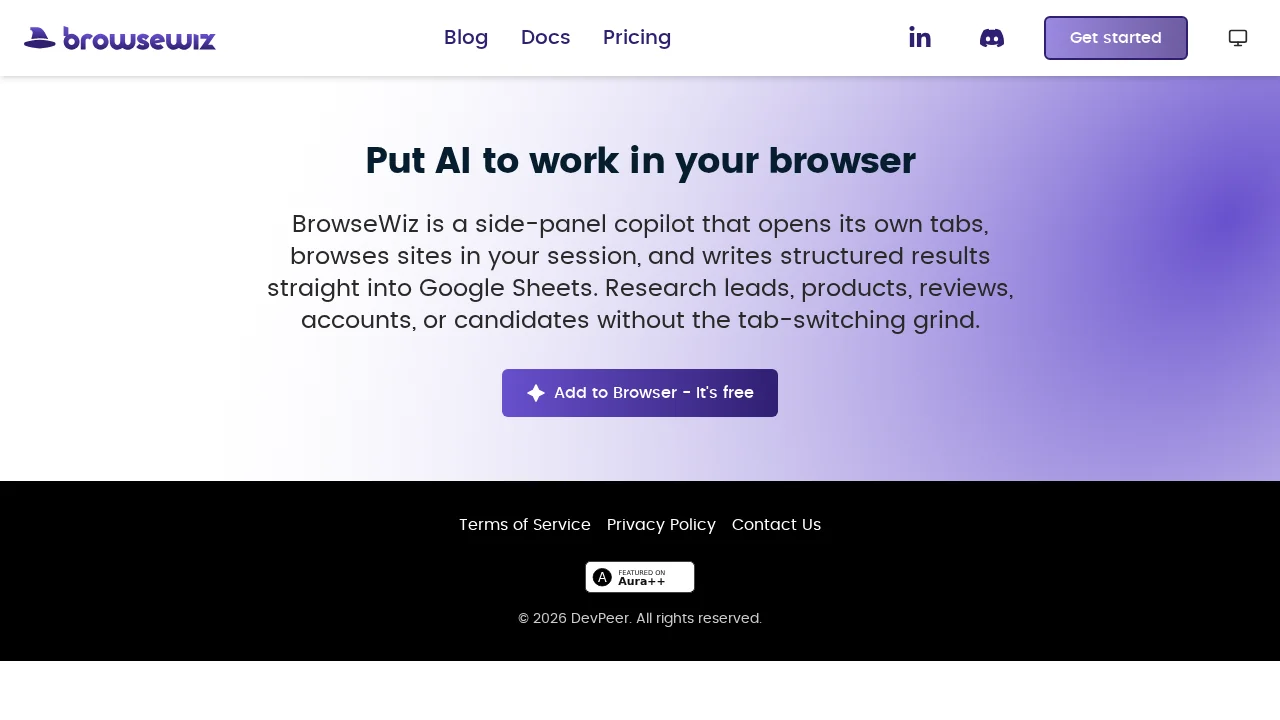Click the Get started button

(1115, 37)
